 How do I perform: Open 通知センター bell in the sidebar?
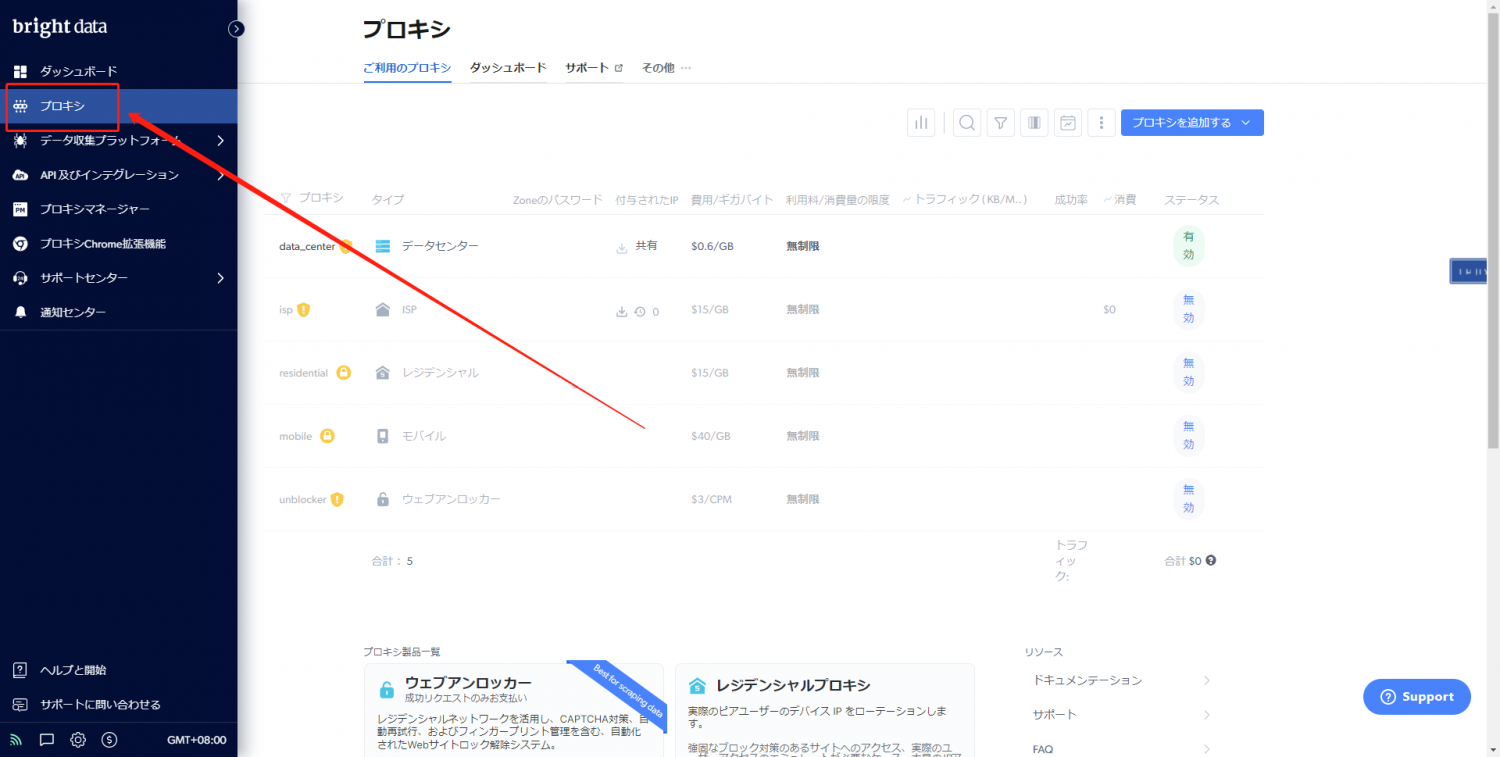point(118,312)
